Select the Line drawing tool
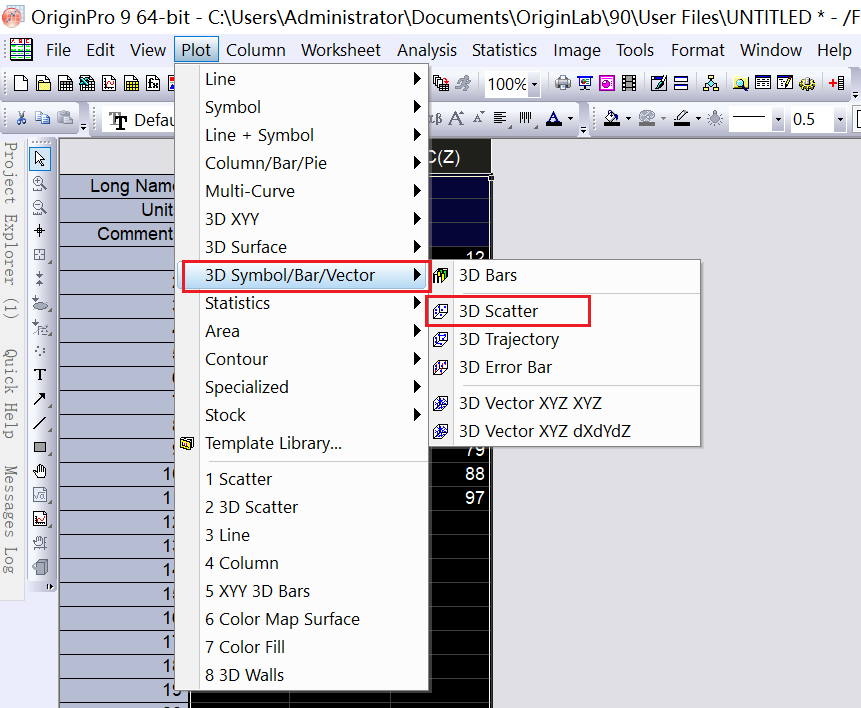Image resolution: width=861 pixels, height=708 pixels. click(40, 423)
